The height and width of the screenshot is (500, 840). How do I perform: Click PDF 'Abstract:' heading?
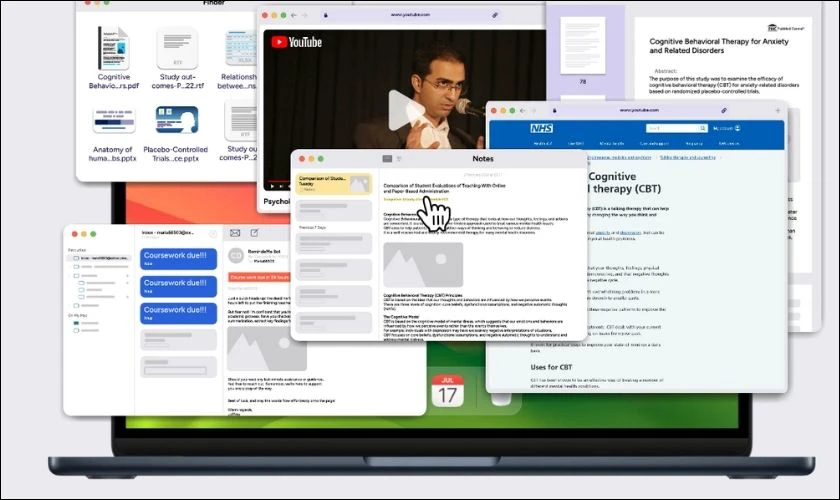(x=665, y=71)
